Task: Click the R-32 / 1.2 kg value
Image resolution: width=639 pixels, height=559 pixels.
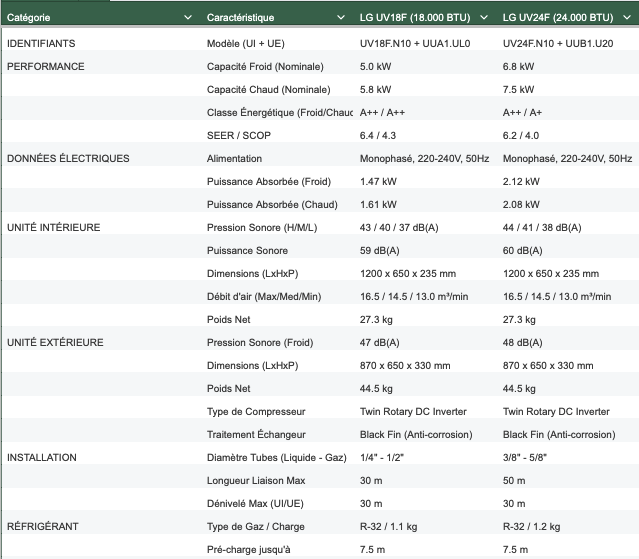Action: (531, 526)
